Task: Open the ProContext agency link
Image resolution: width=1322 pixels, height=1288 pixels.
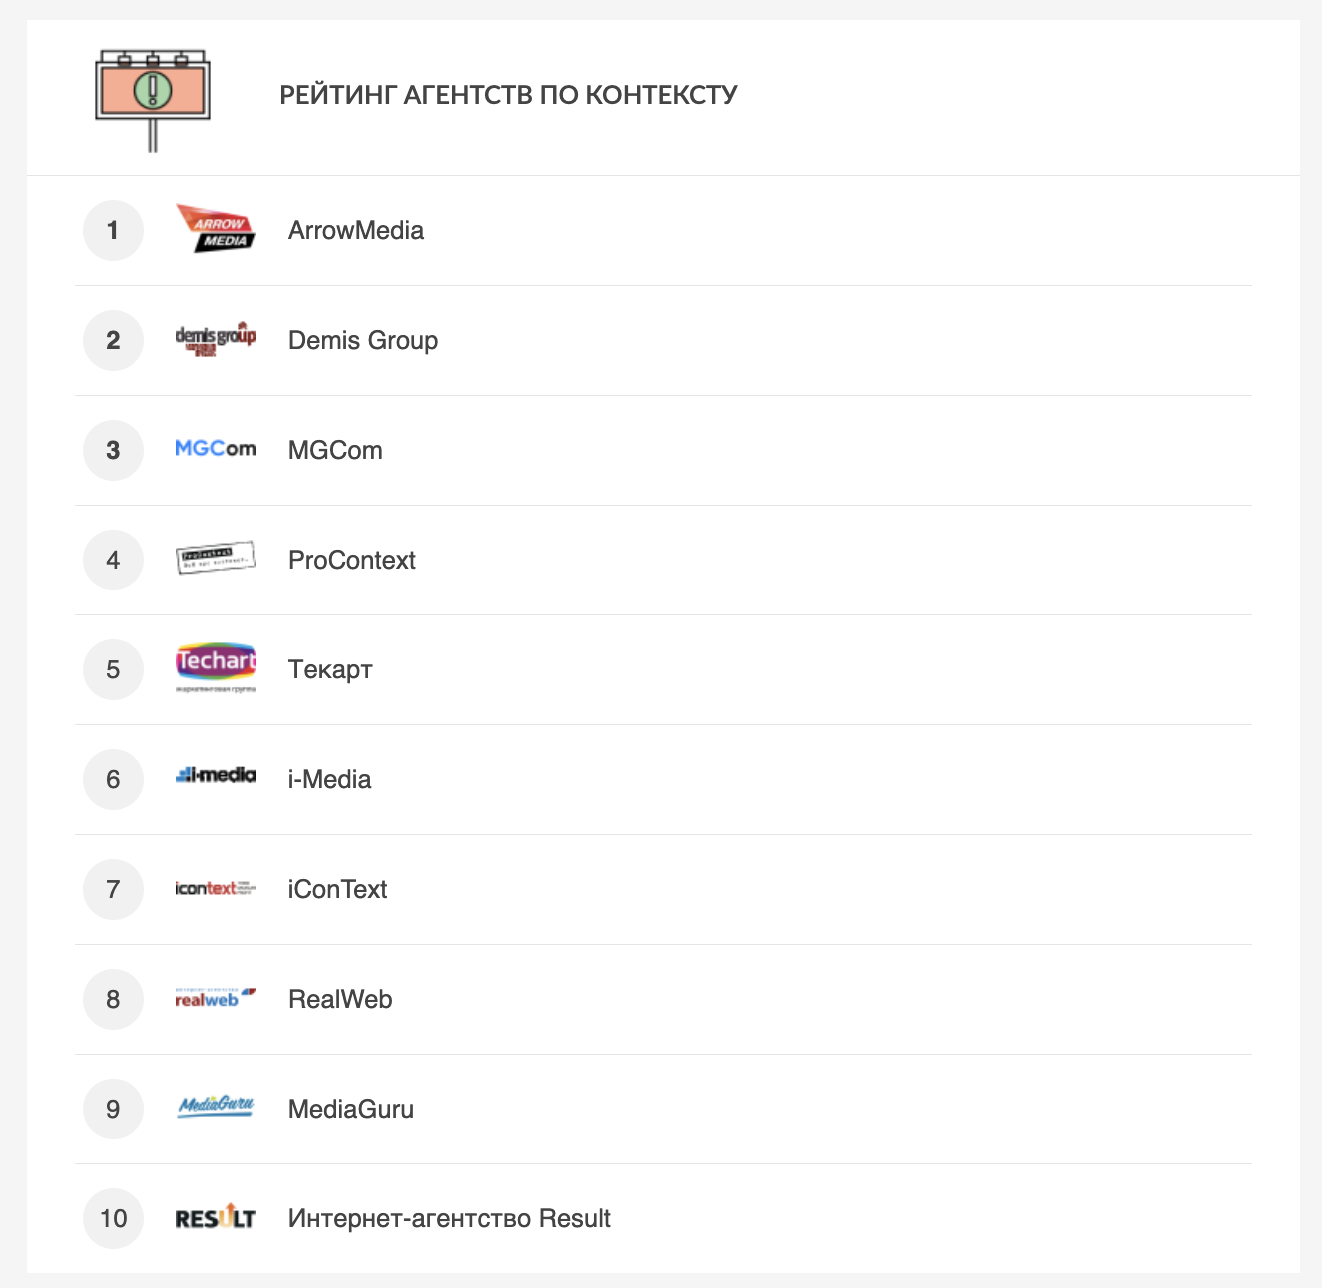Action: (352, 561)
